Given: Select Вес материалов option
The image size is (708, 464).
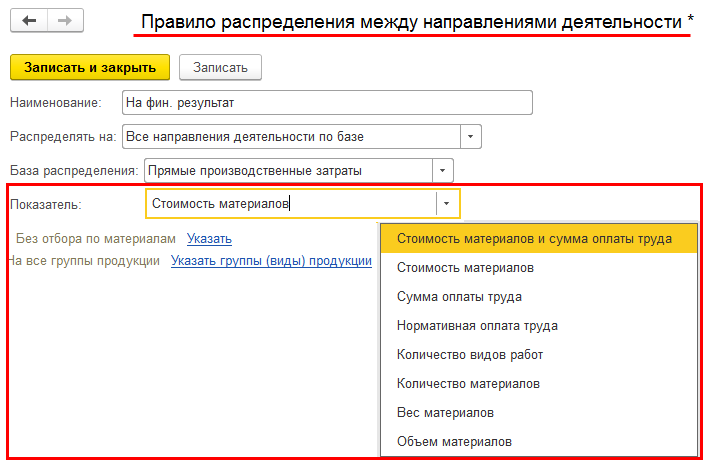Looking at the screenshot, I should tap(539, 412).
